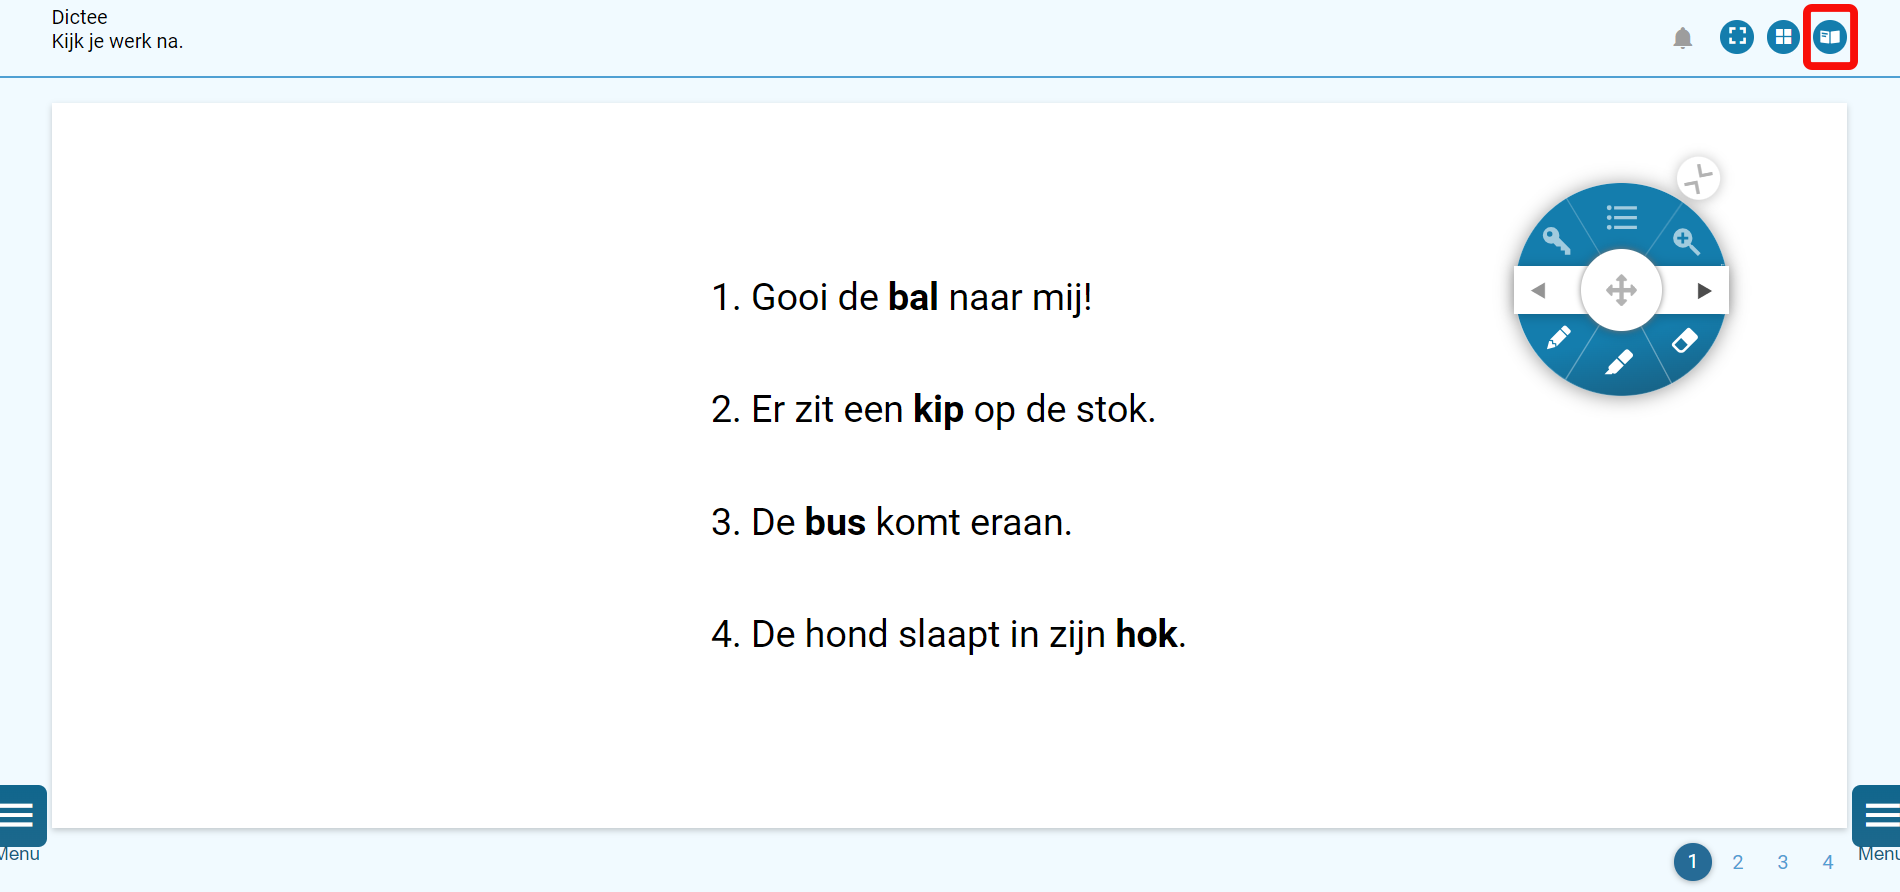The width and height of the screenshot is (1900, 892).
Task: Go to next slide with right arrow
Action: tap(1704, 291)
